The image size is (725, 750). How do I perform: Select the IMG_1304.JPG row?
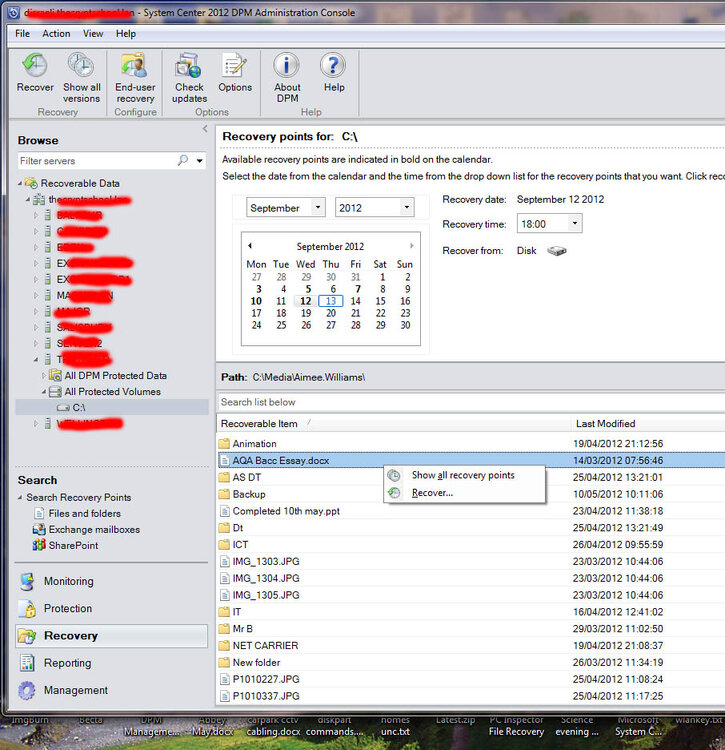tap(471, 578)
